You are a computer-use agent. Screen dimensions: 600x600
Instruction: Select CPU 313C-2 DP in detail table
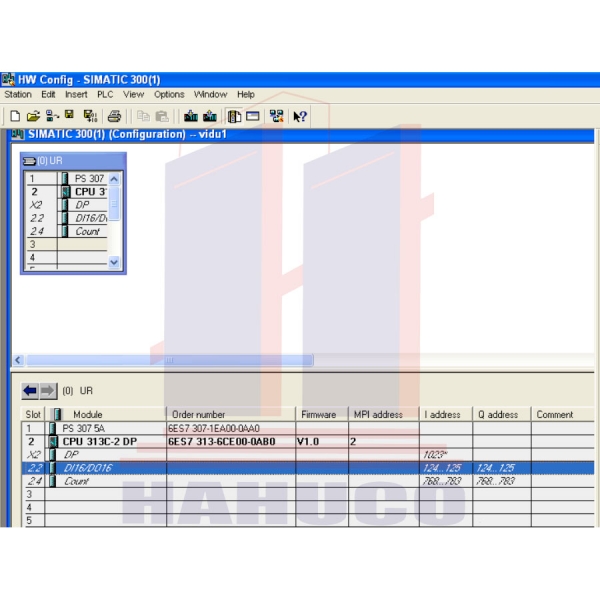pyautogui.click(x=100, y=441)
